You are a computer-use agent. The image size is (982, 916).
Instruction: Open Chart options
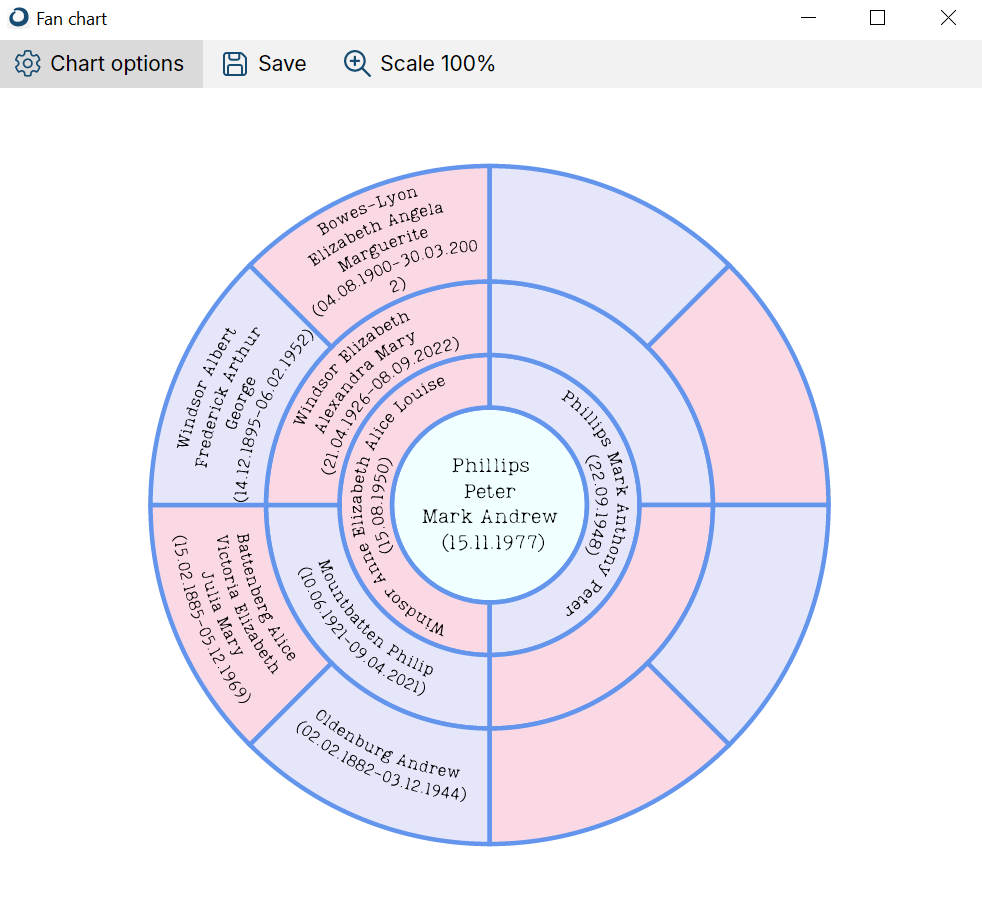pyautogui.click(x=101, y=64)
